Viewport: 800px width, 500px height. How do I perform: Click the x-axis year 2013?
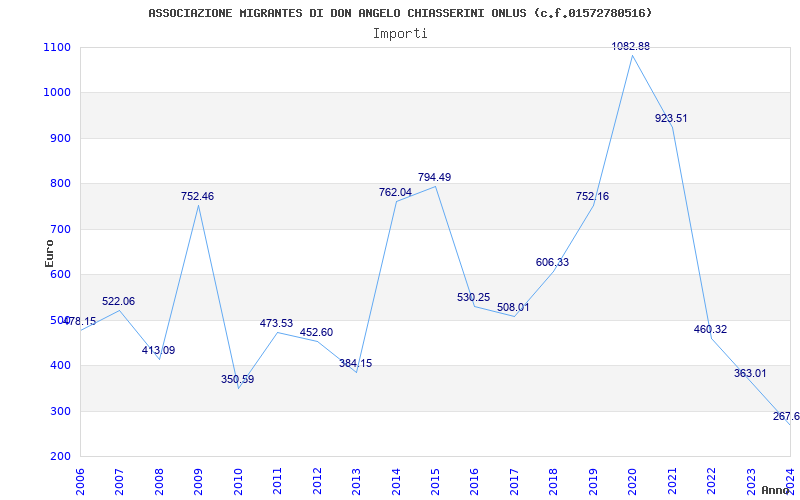356,481
